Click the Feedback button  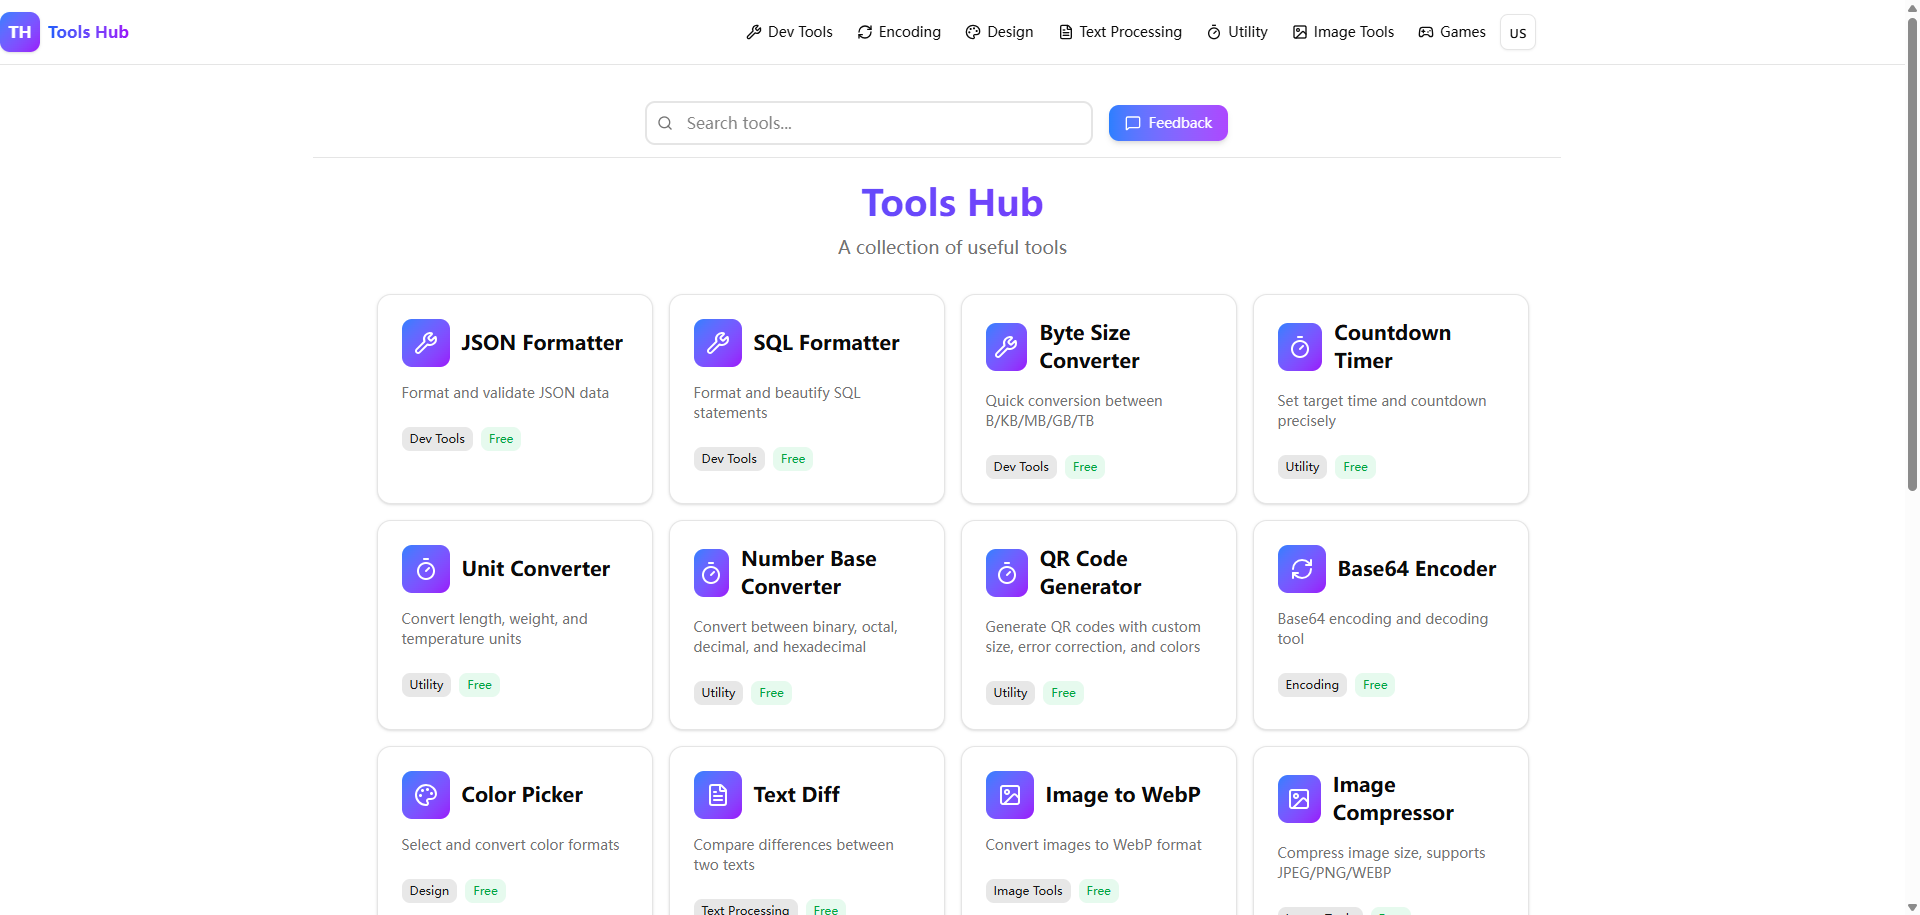pyautogui.click(x=1167, y=123)
